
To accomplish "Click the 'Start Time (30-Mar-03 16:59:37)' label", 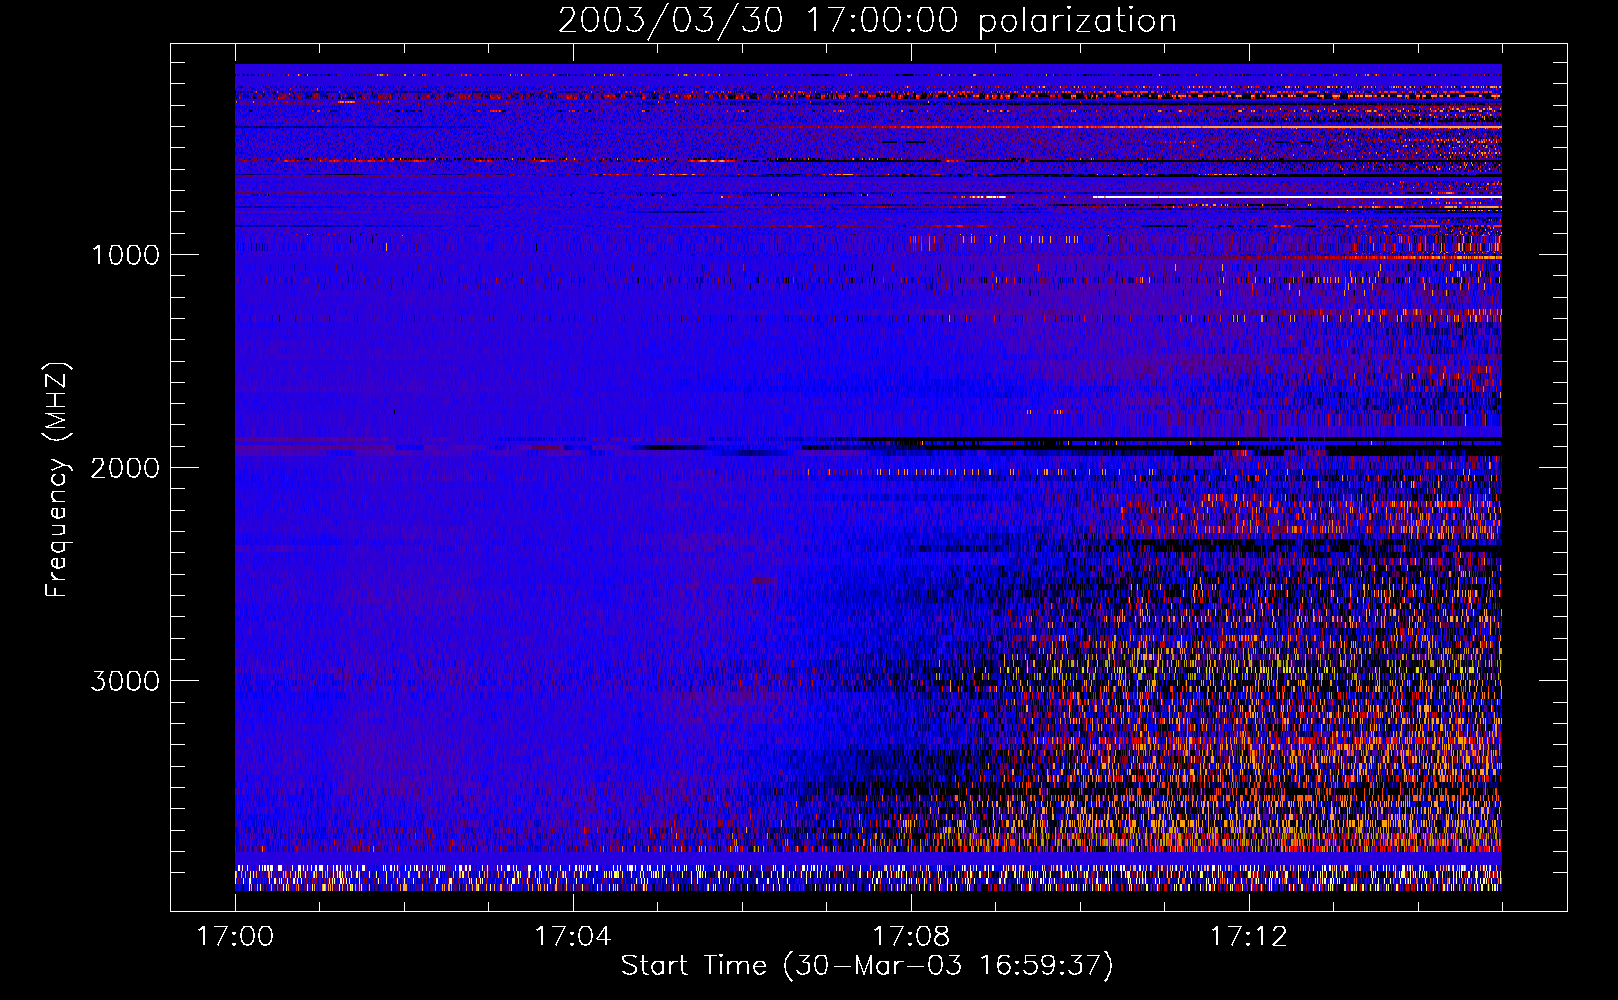I will (867, 966).
